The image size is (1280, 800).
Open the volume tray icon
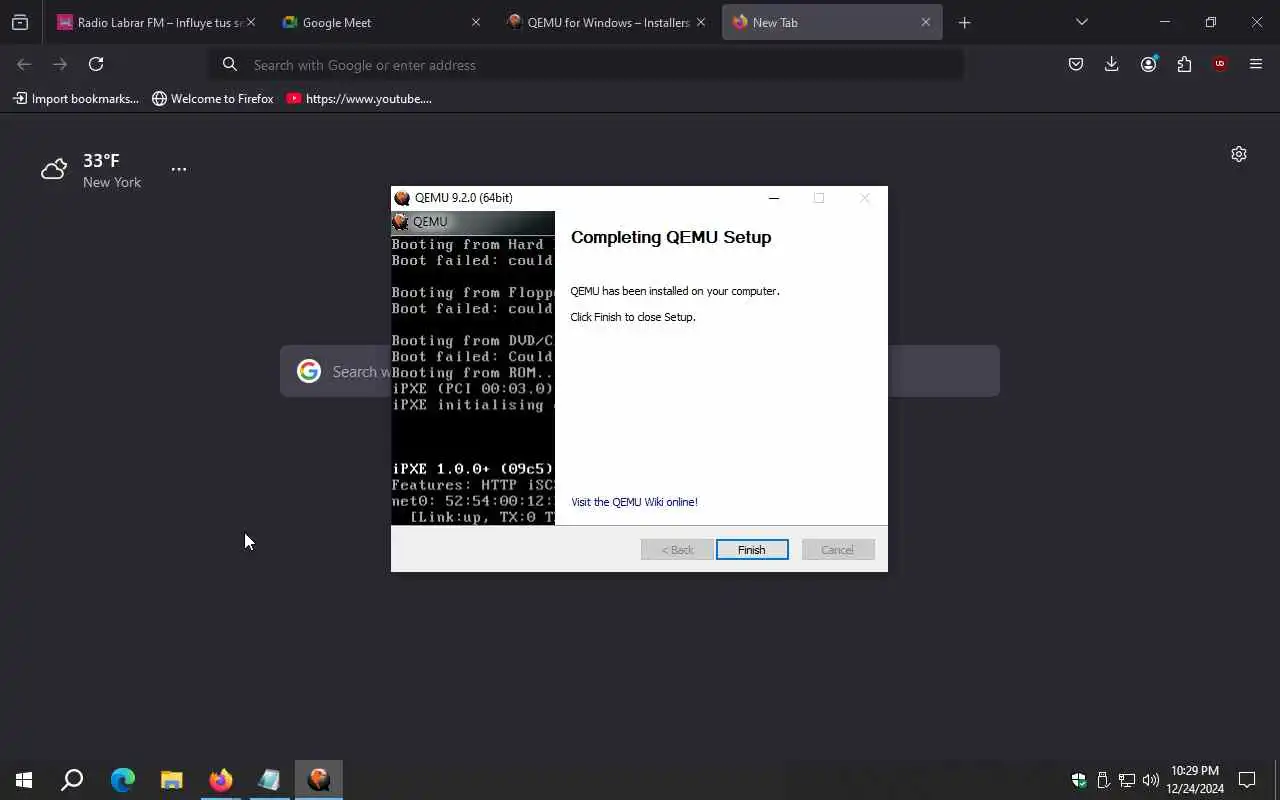[x=1151, y=780]
